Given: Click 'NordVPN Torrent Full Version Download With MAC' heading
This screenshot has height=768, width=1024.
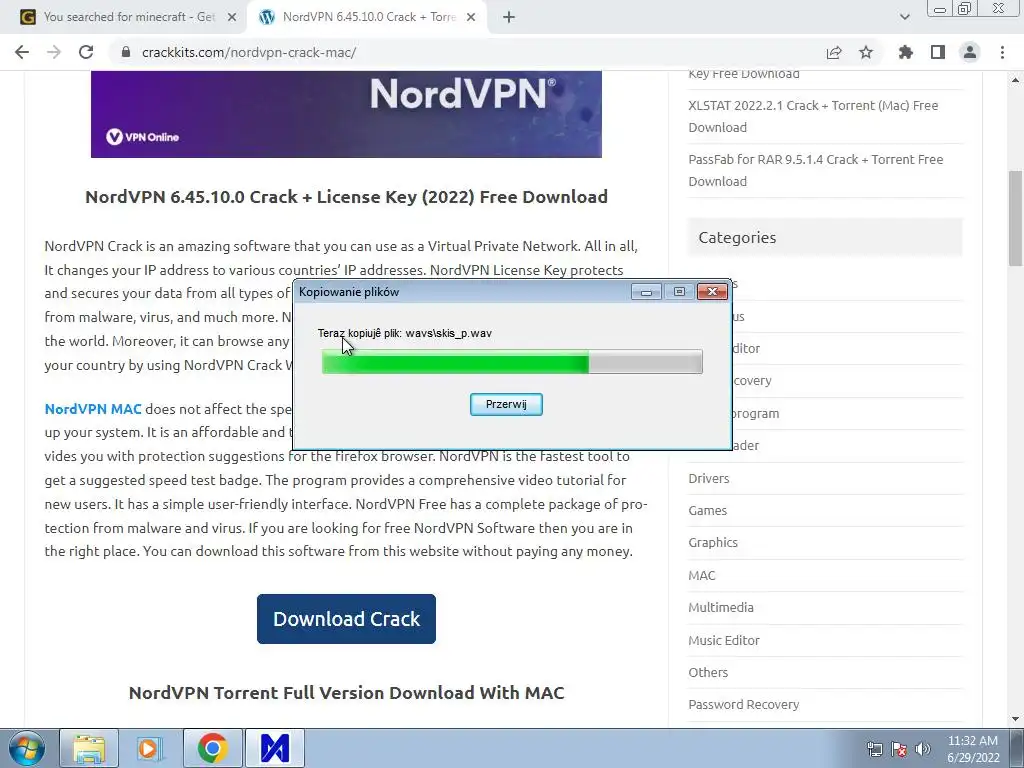Looking at the screenshot, I should [346, 692].
